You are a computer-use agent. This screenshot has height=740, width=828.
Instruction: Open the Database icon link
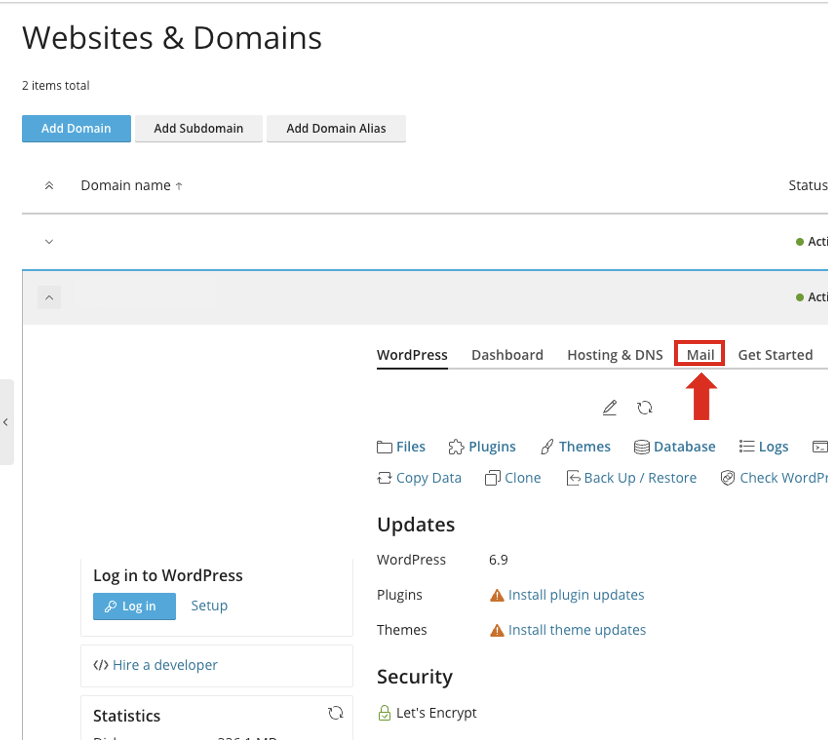[675, 447]
